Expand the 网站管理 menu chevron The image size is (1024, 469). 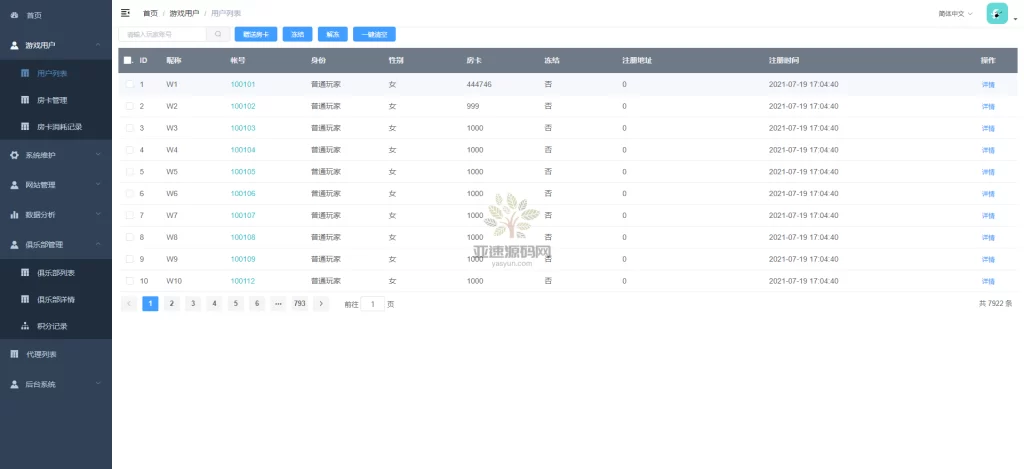tap(98, 184)
